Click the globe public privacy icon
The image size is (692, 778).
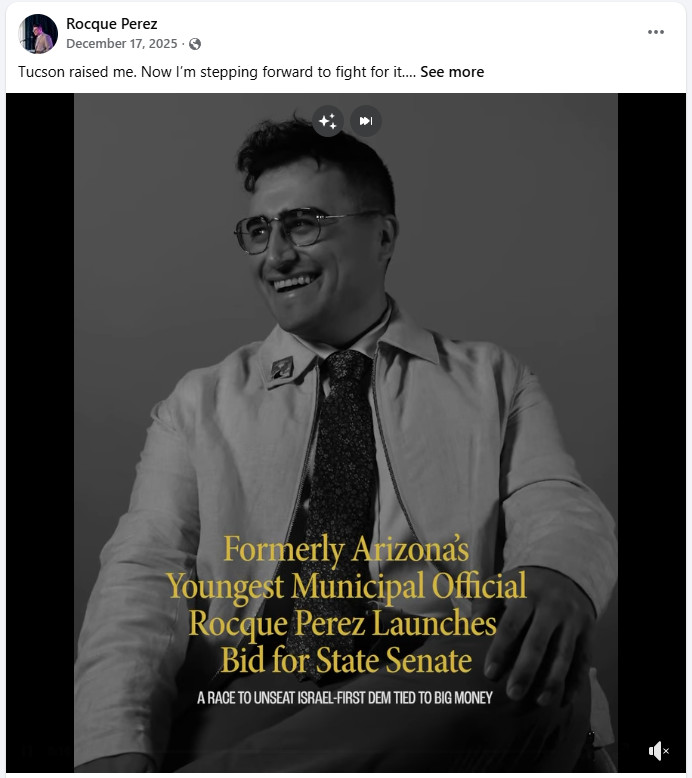[x=195, y=44]
